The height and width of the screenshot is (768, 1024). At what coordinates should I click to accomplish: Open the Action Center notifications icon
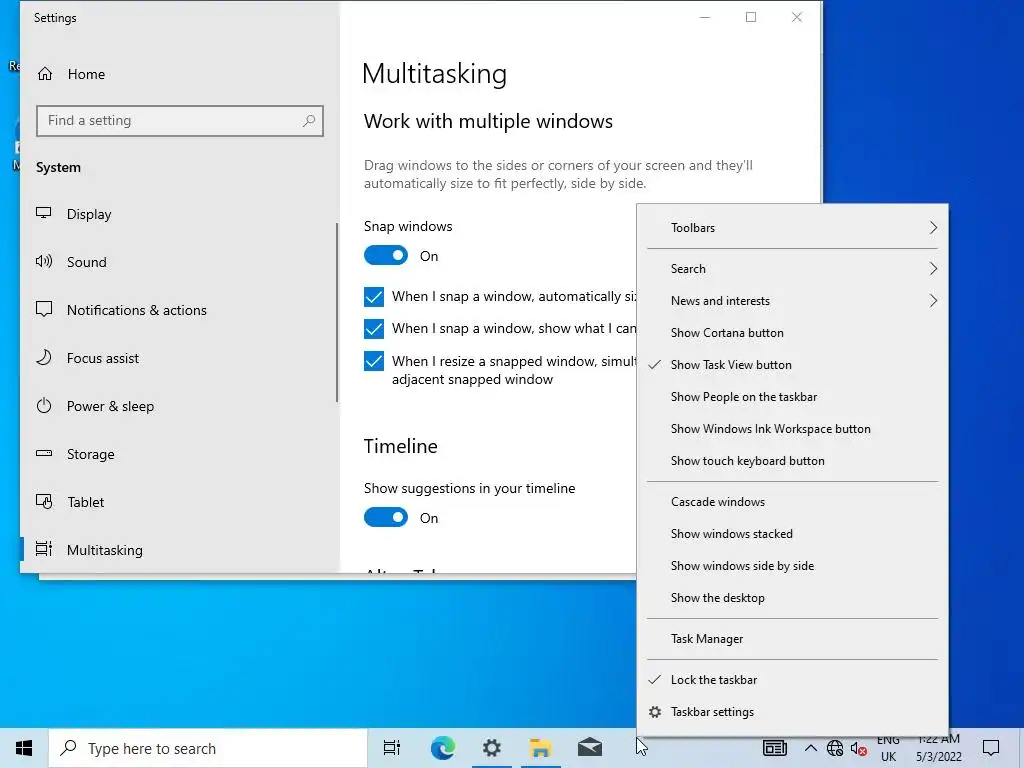pyautogui.click(x=991, y=748)
